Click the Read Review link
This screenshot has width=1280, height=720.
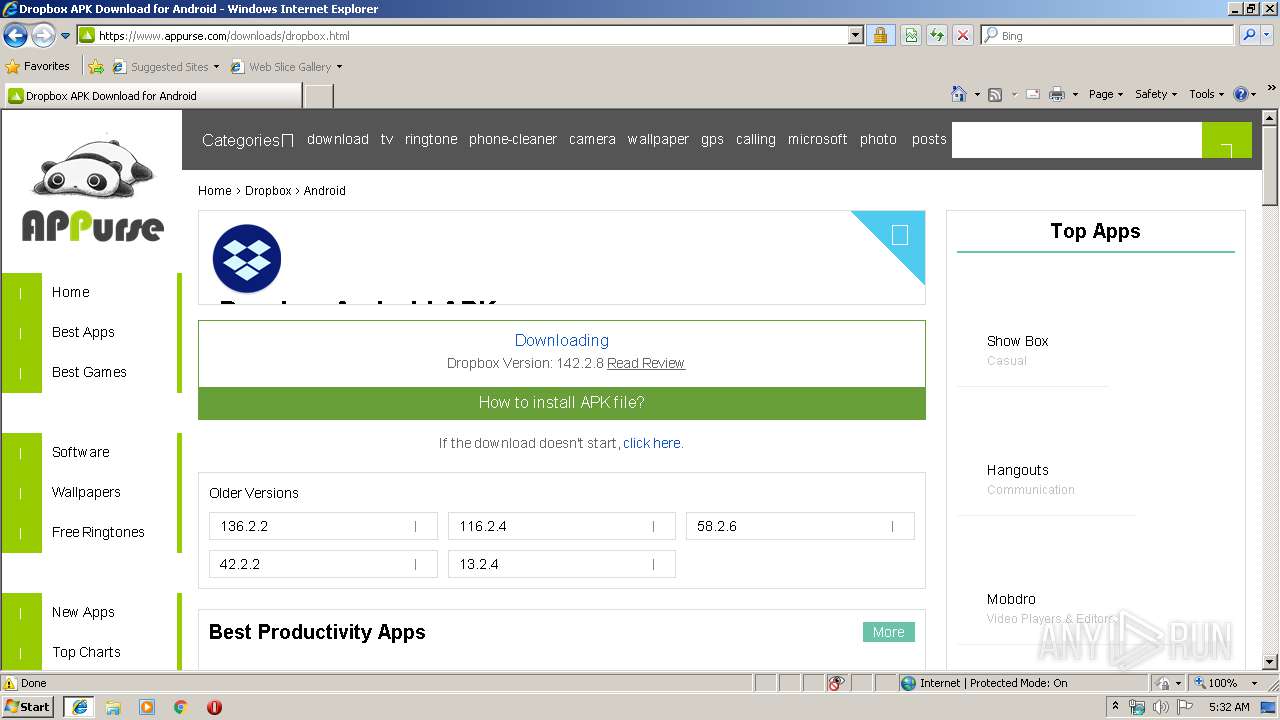click(x=646, y=363)
